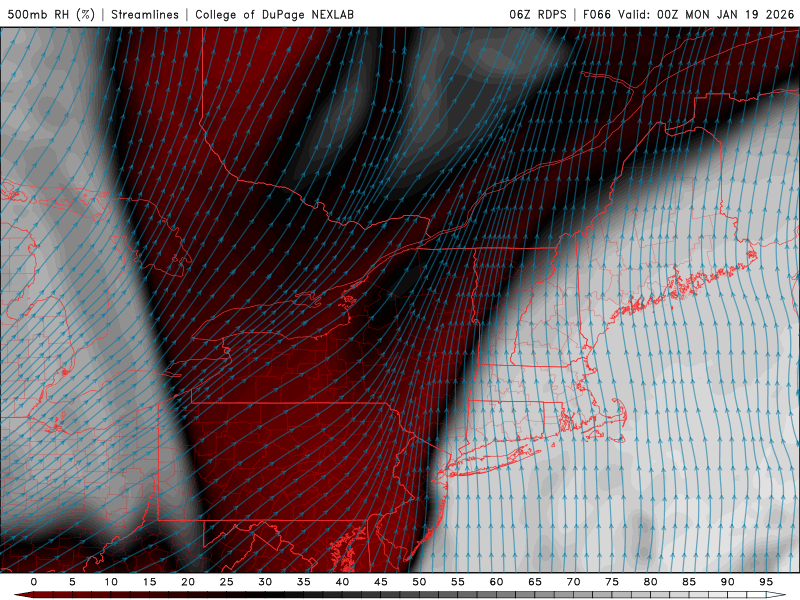The height and width of the screenshot is (600, 800).
Task: Select the "25" color scale label
Action: [227, 582]
